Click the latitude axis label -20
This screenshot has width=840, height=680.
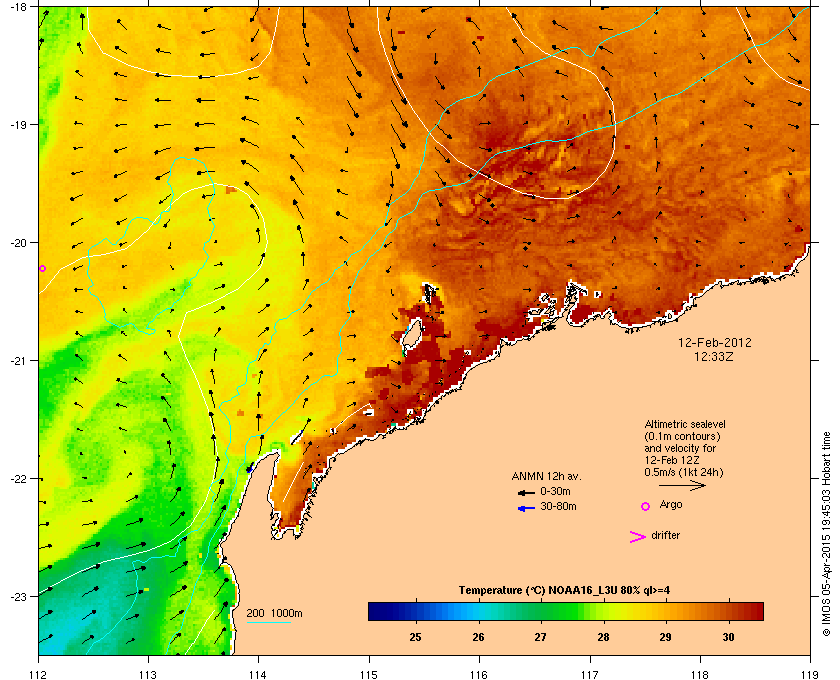click(x=18, y=242)
